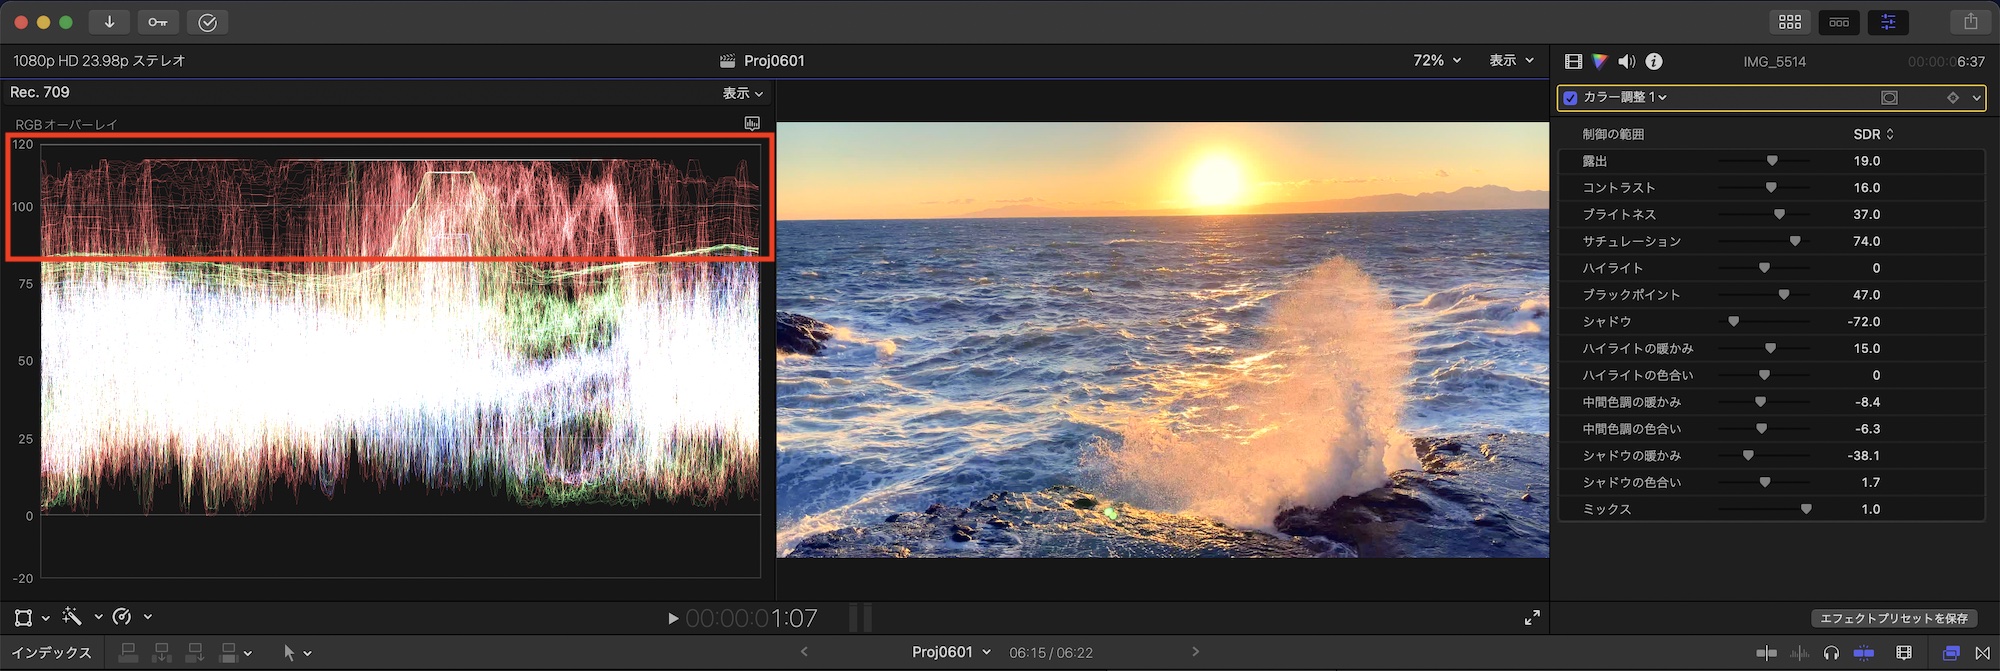The image size is (2000, 671).
Task: Disable the カラー調整 1 effect checkbox
Action: pyautogui.click(x=1570, y=97)
